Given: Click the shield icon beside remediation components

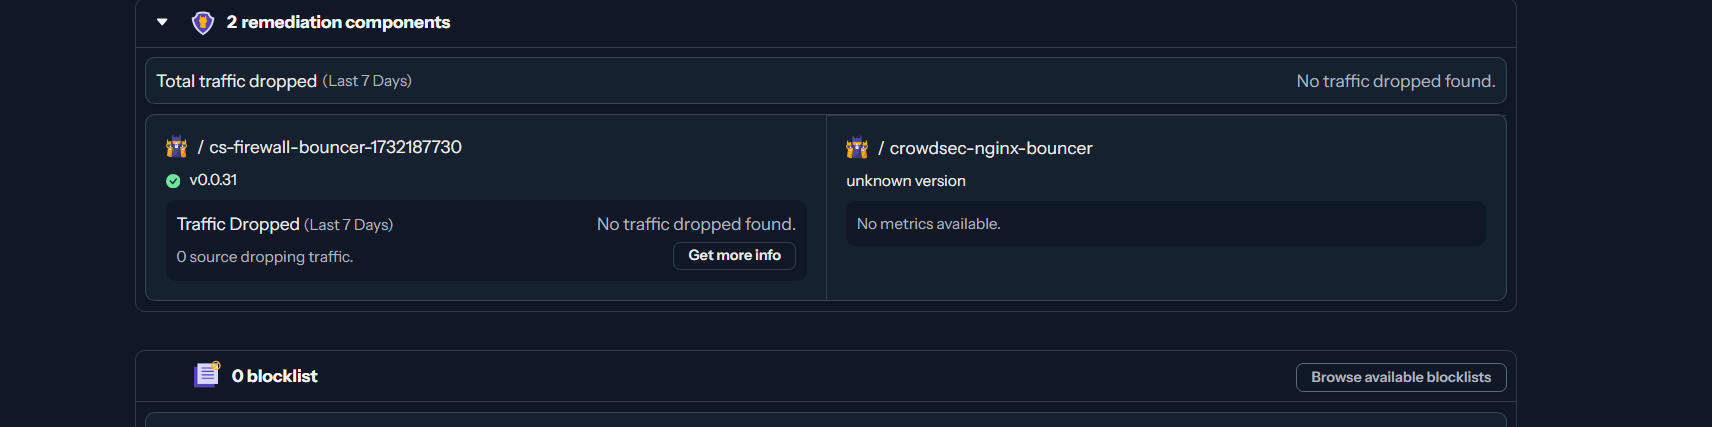Looking at the screenshot, I should pyautogui.click(x=203, y=22).
